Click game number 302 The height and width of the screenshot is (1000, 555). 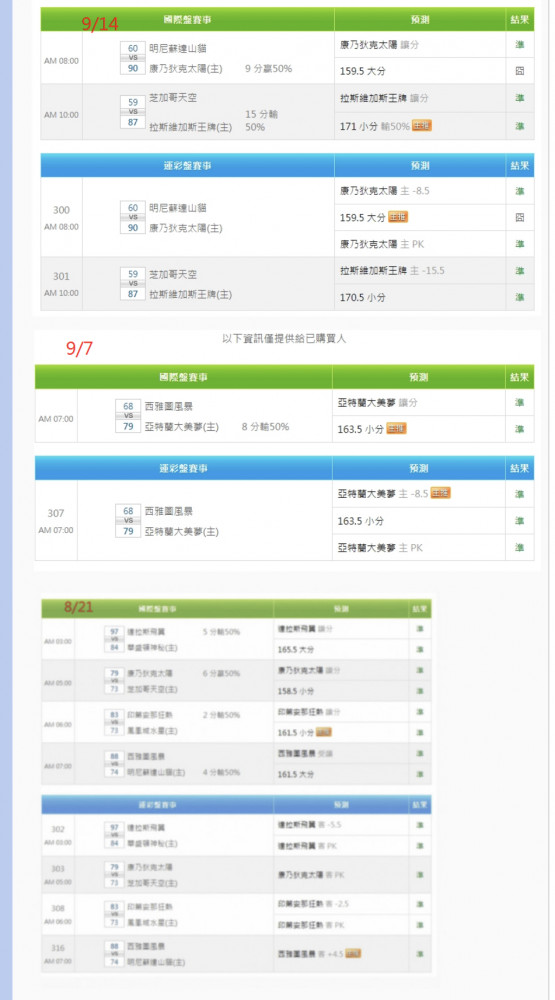point(58,830)
